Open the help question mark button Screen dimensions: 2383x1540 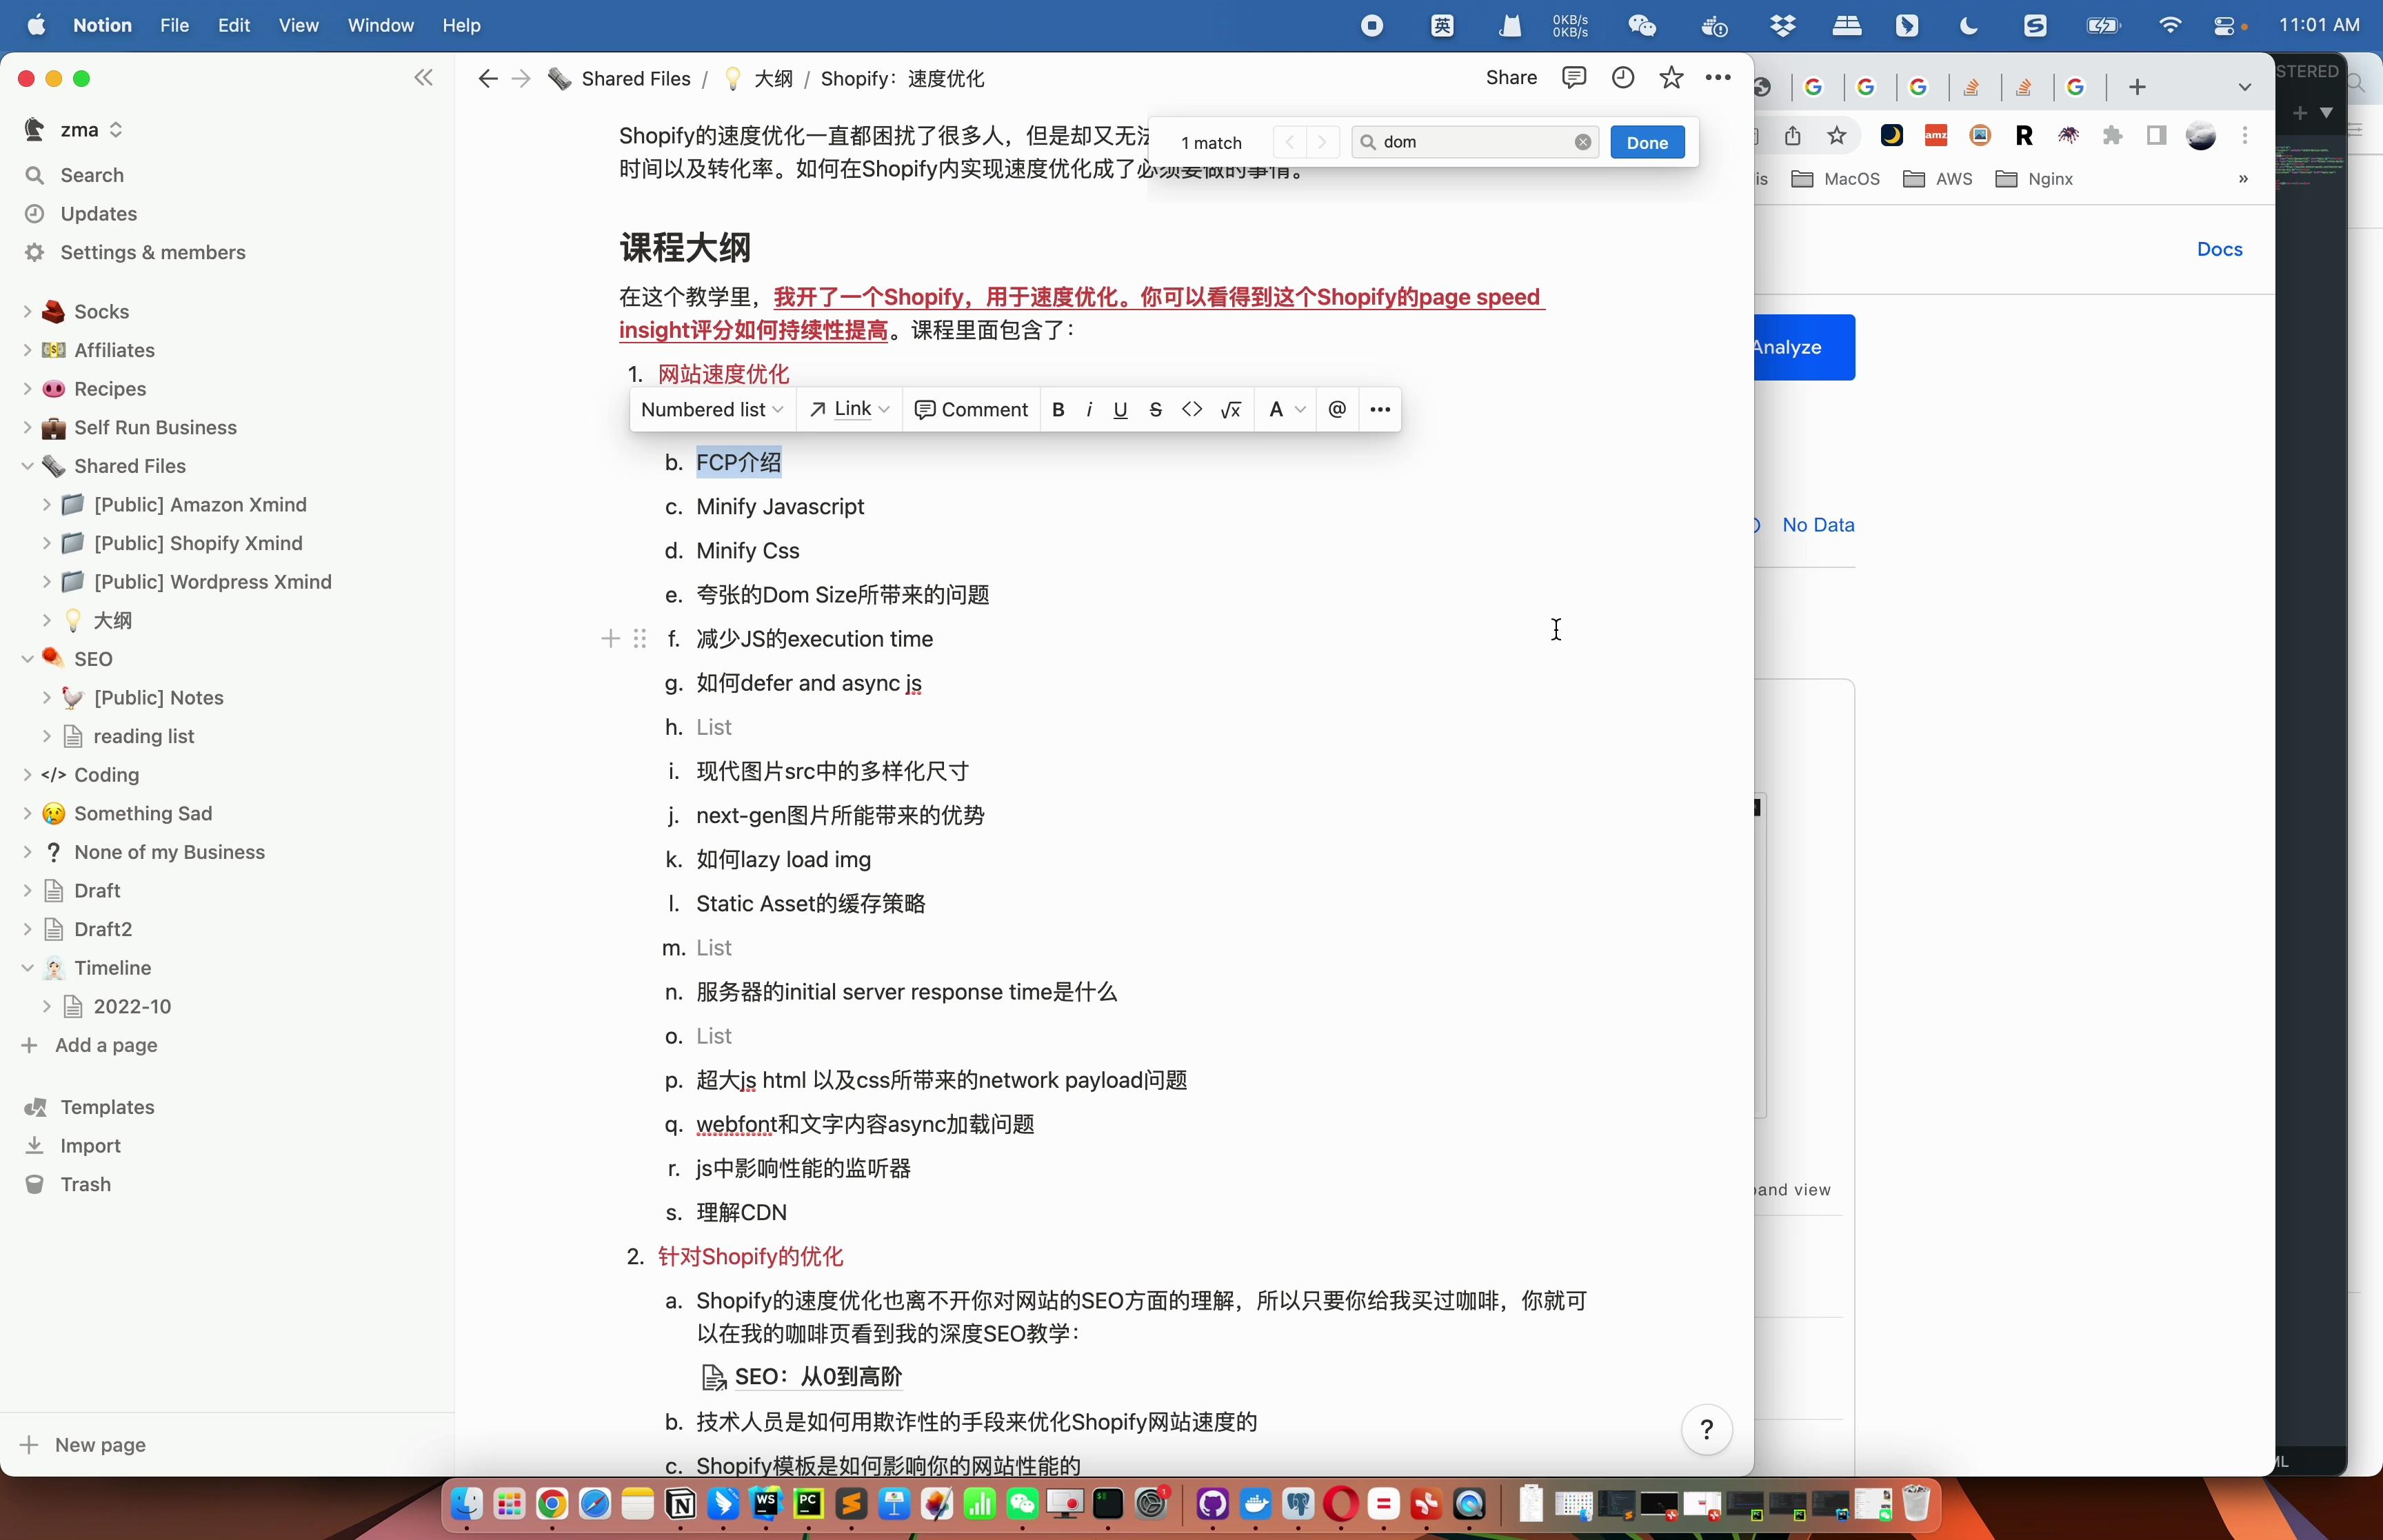click(x=1707, y=1430)
